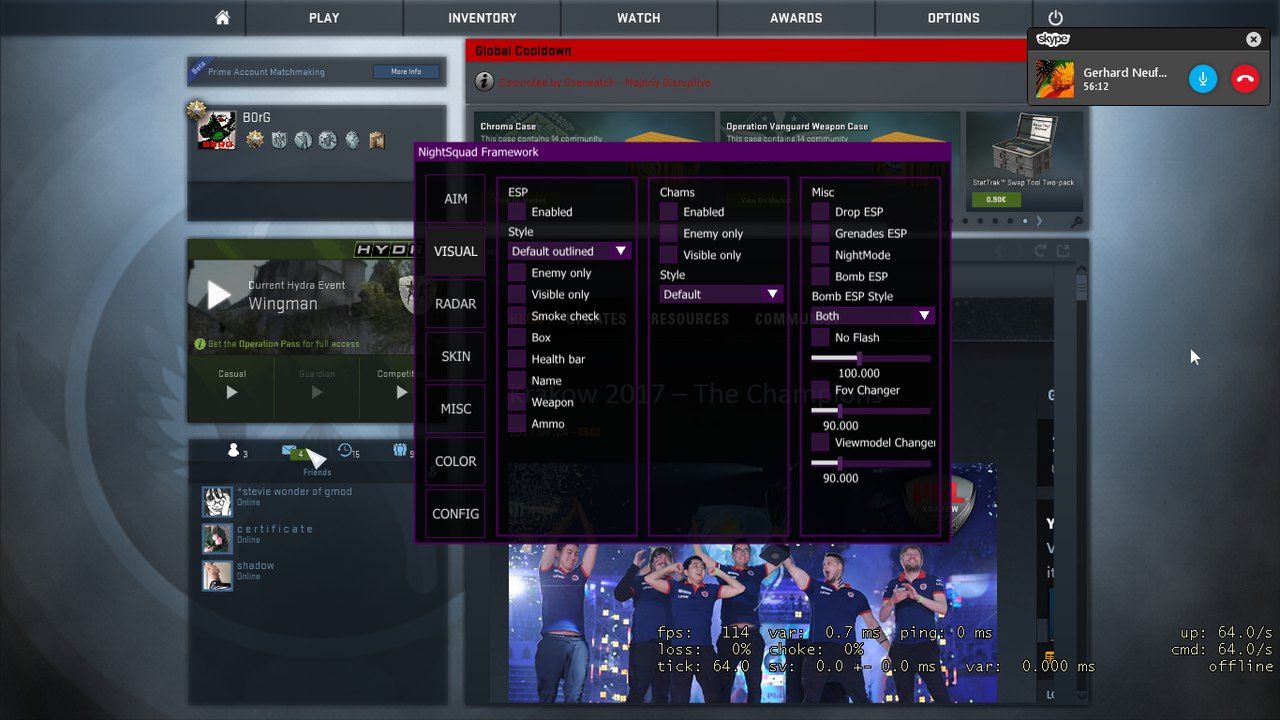Toggle the NightMode checkbox
Viewport: 1280px width, 720px height.
pos(820,255)
